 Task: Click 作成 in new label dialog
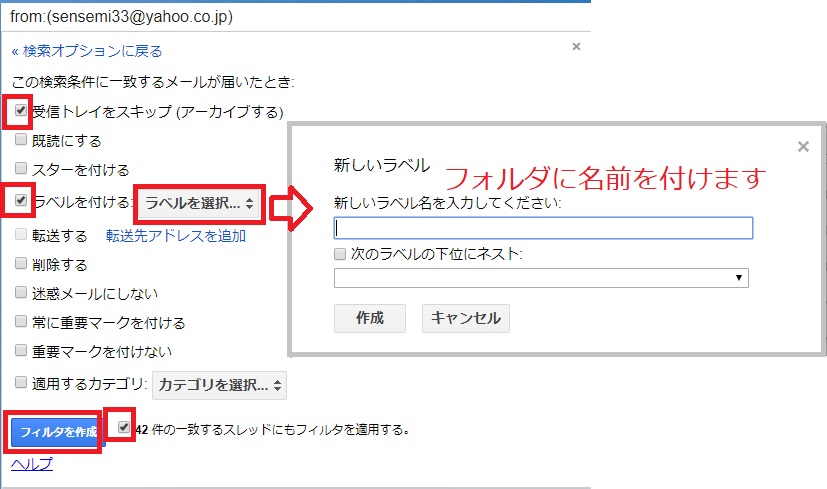(370, 318)
